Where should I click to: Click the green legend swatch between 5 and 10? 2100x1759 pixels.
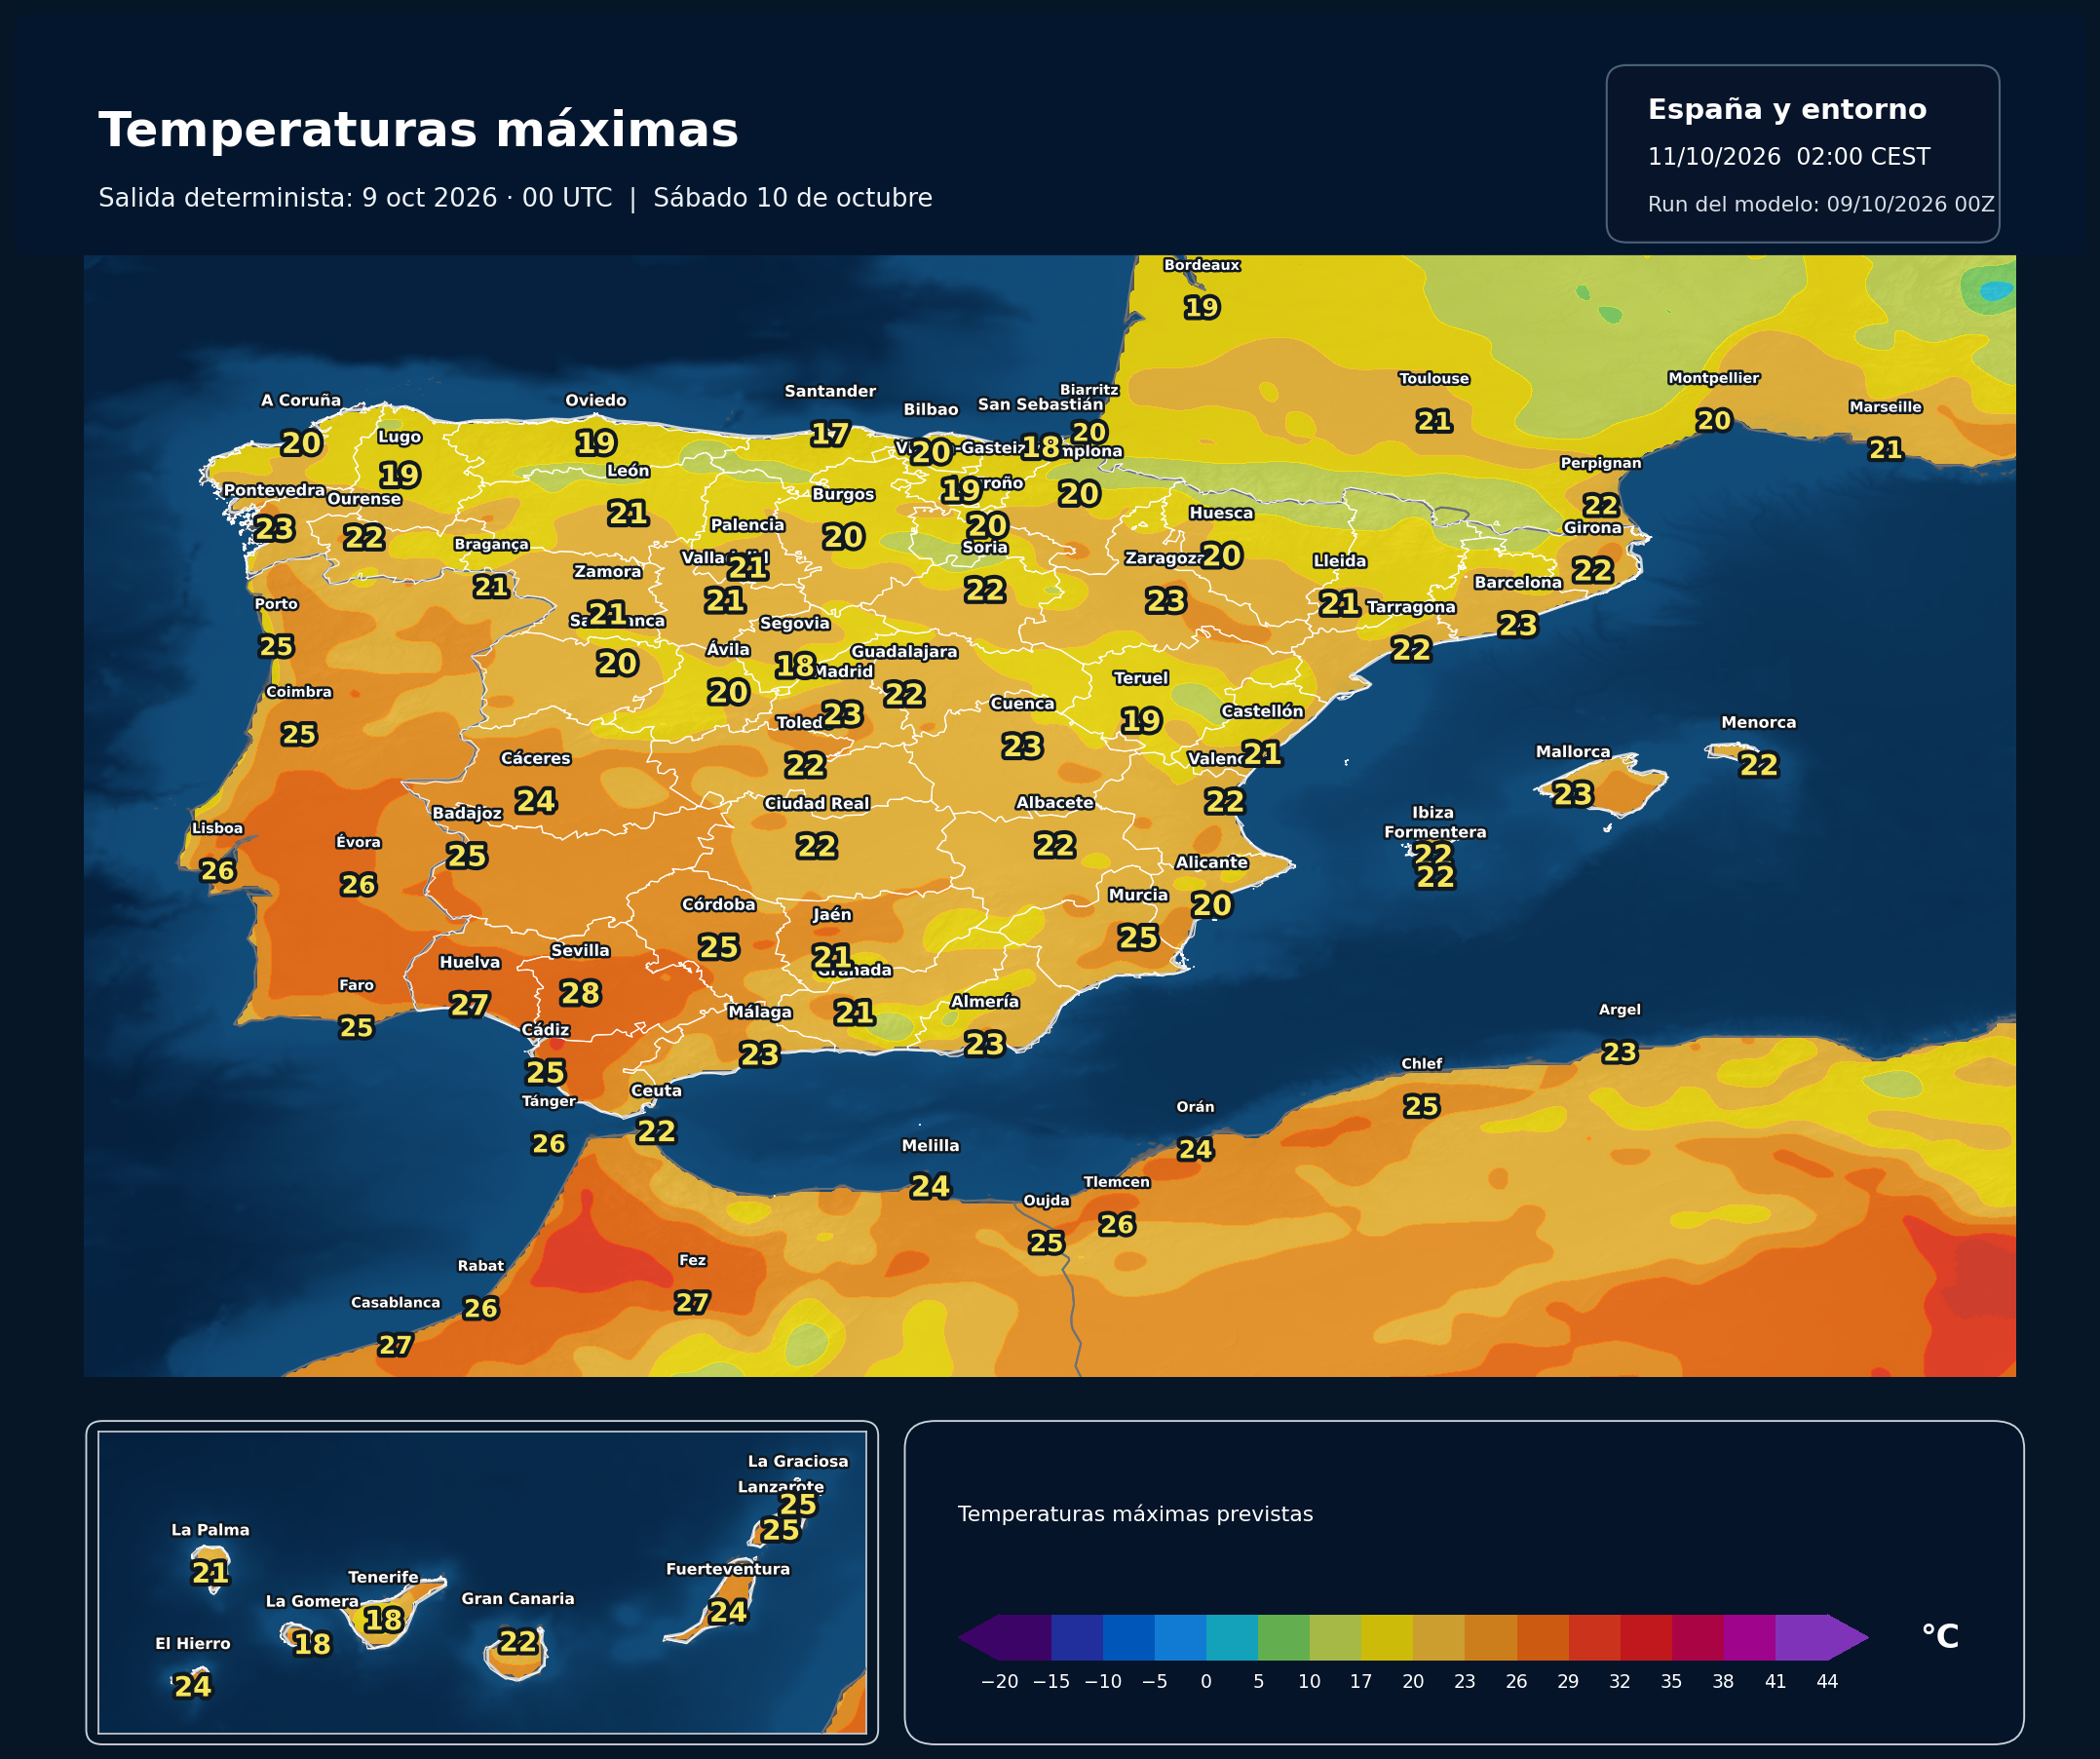pyautogui.click(x=1283, y=1638)
